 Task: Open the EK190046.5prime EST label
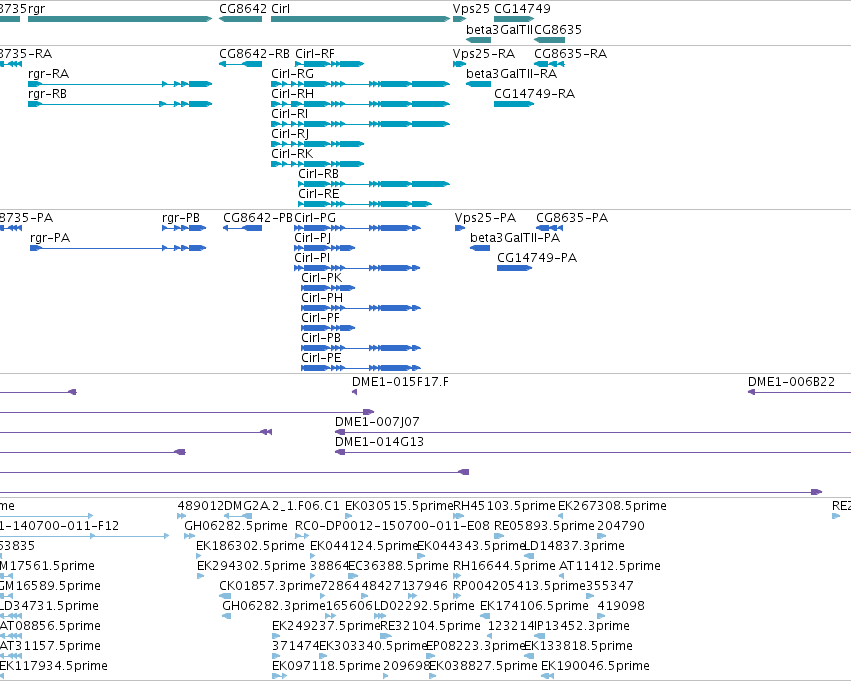pyautogui.click(x=595, y=666)
